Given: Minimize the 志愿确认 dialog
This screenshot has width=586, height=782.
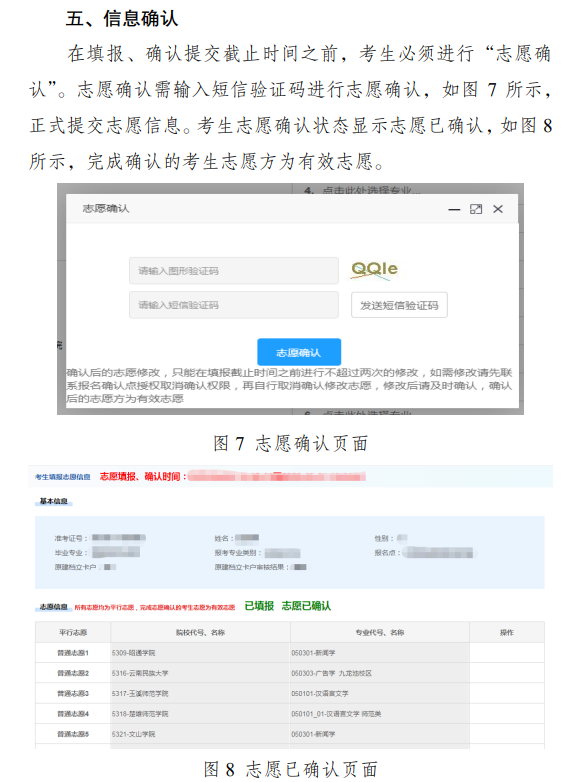Looking at the screenshot, I should pos(454,209).
